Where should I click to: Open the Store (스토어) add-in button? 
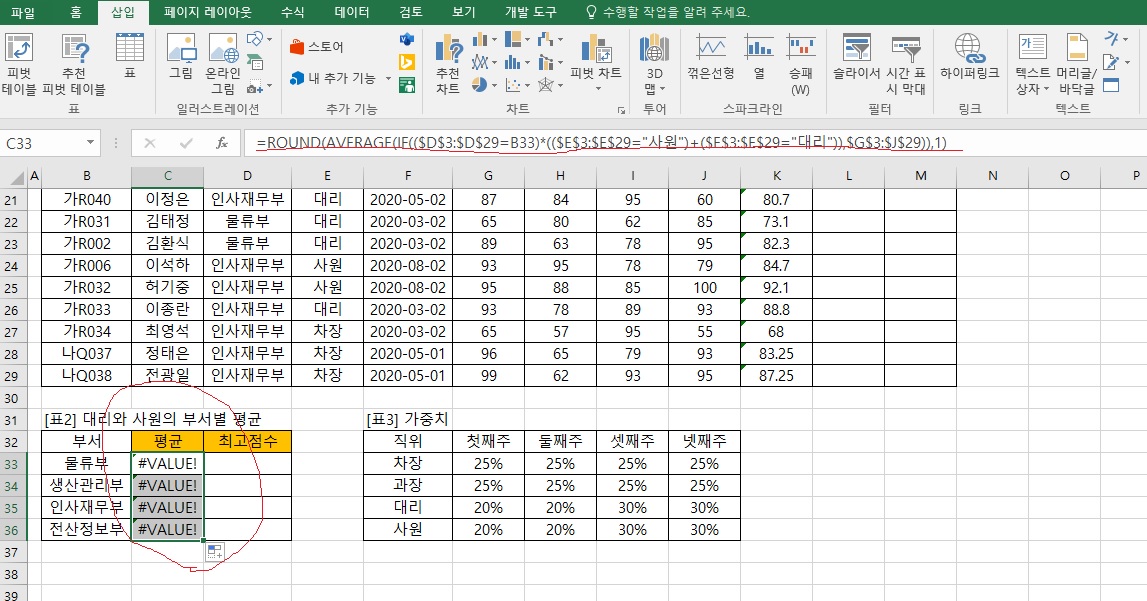317,47
